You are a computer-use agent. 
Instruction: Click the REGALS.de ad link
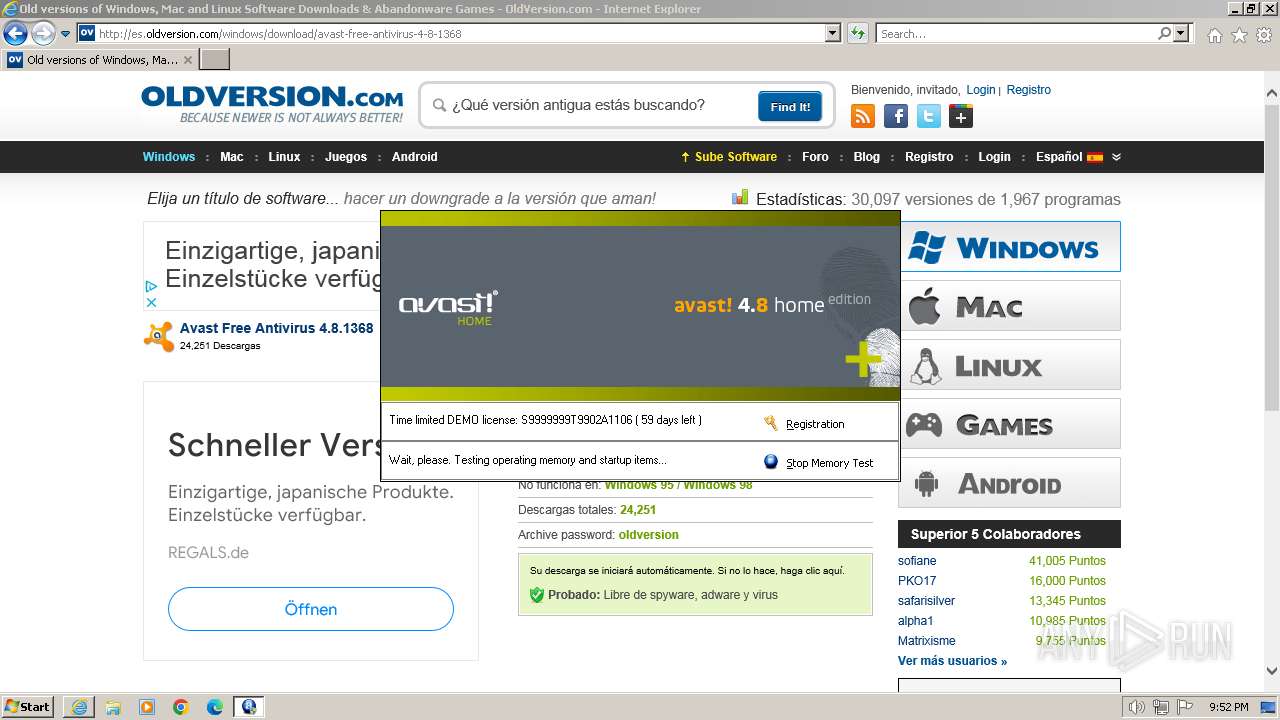click(x=208, y=552)
